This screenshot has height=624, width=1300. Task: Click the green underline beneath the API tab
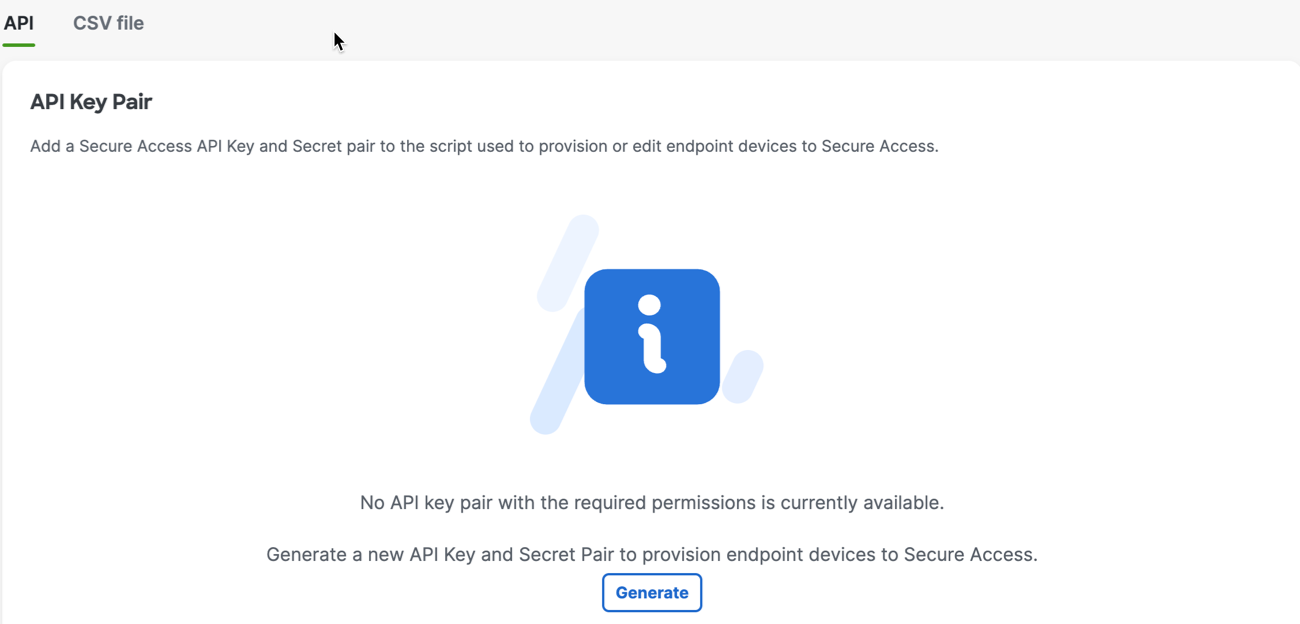[x=19, y=44]
